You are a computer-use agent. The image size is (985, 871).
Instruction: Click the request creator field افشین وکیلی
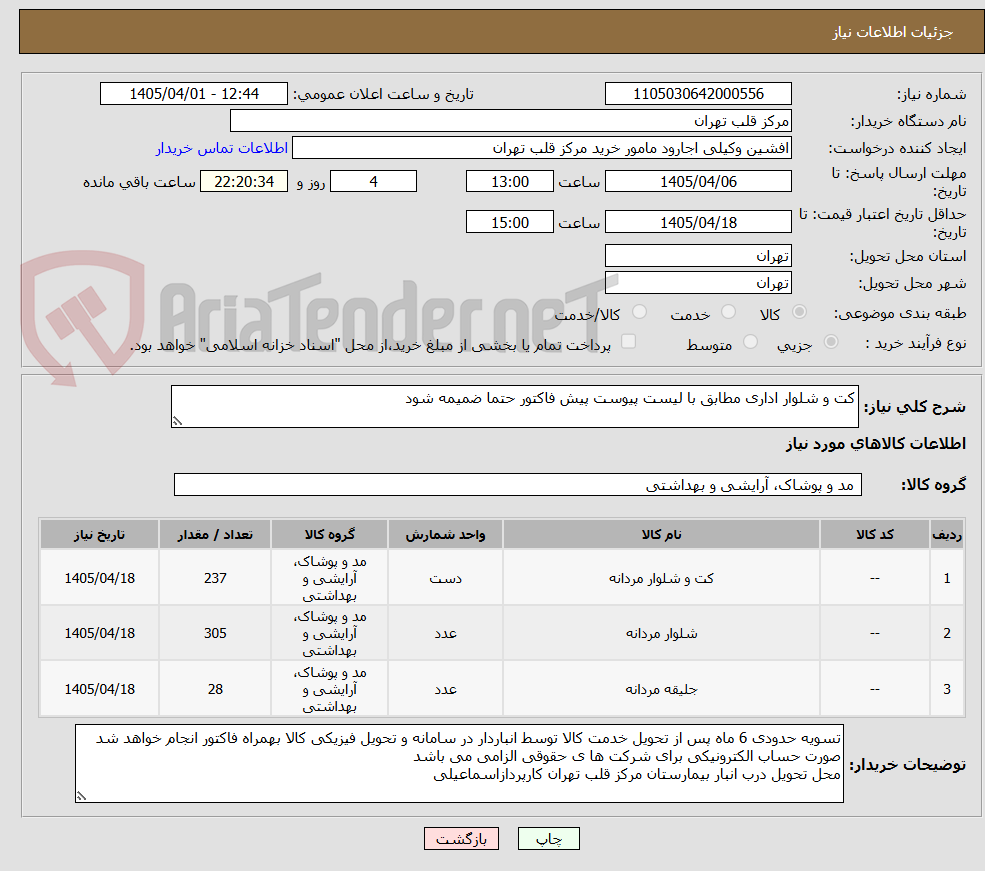pos(541,148)
